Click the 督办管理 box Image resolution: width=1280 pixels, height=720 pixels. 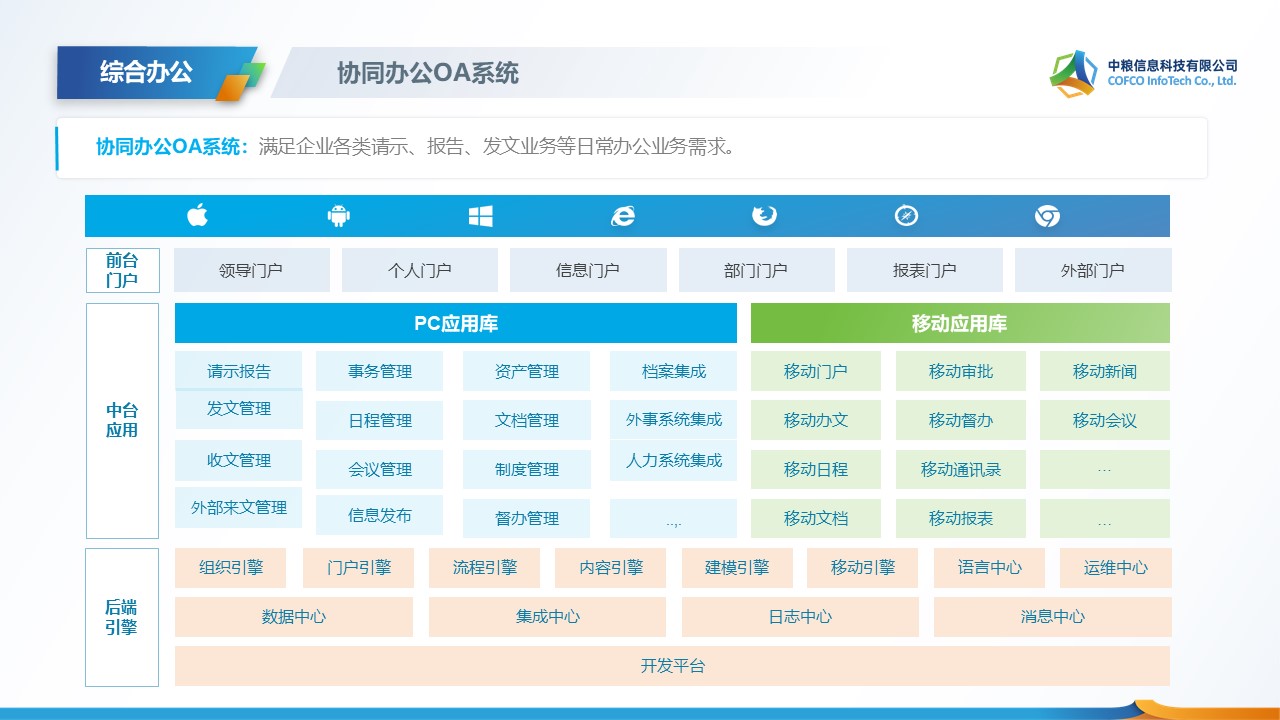click(x=526, y=518)
